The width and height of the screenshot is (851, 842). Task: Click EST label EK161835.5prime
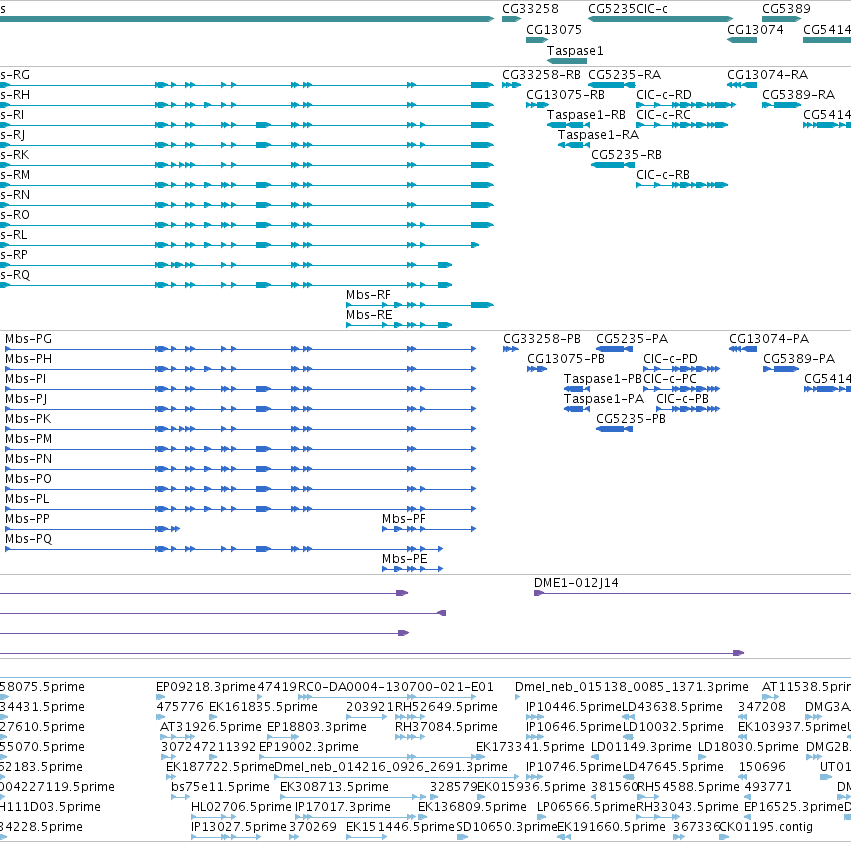(x=263, y=707)
